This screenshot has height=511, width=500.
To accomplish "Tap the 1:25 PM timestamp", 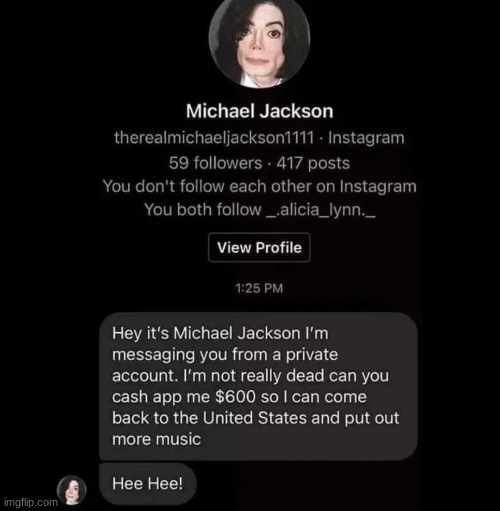I will pyautogui.click(x=259, y=288).
